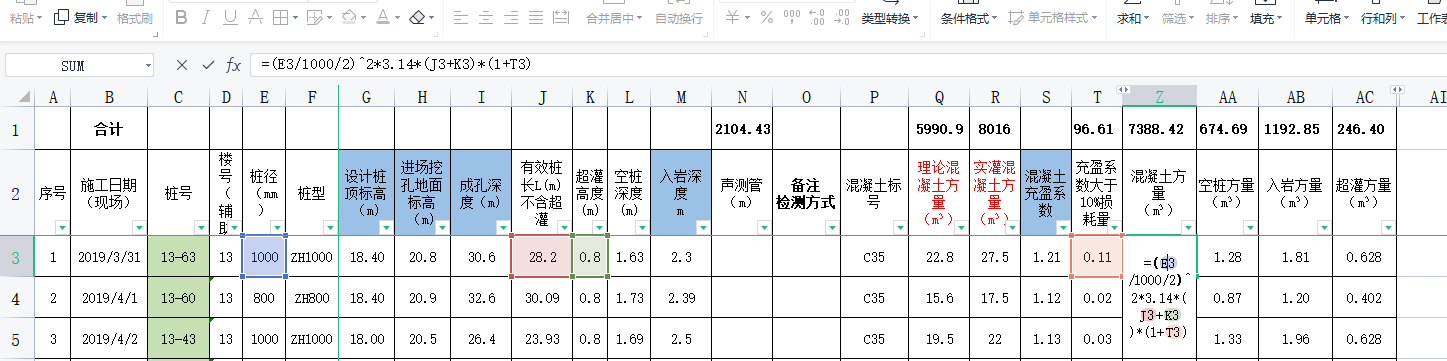Click the eraser clear formatting icon
The height and width of the screenshot is (361, 1447).
click(418, 17)
